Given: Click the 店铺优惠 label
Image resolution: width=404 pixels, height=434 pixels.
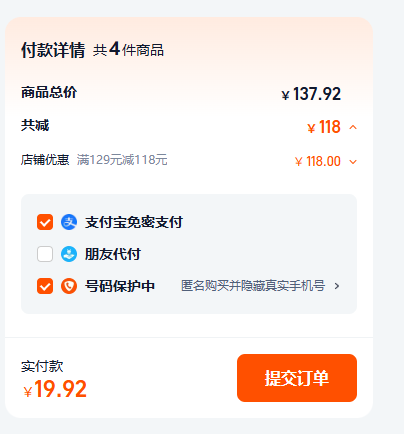Looking at the screenshot, I should [45, 160].
